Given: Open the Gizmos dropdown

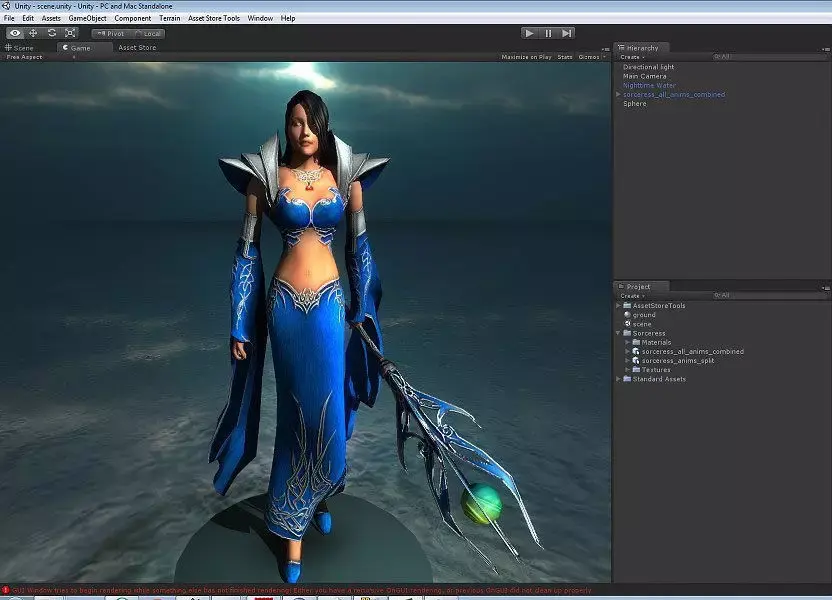Looking at the screenshot, I should pyautogui.click(x=592, y=57).
